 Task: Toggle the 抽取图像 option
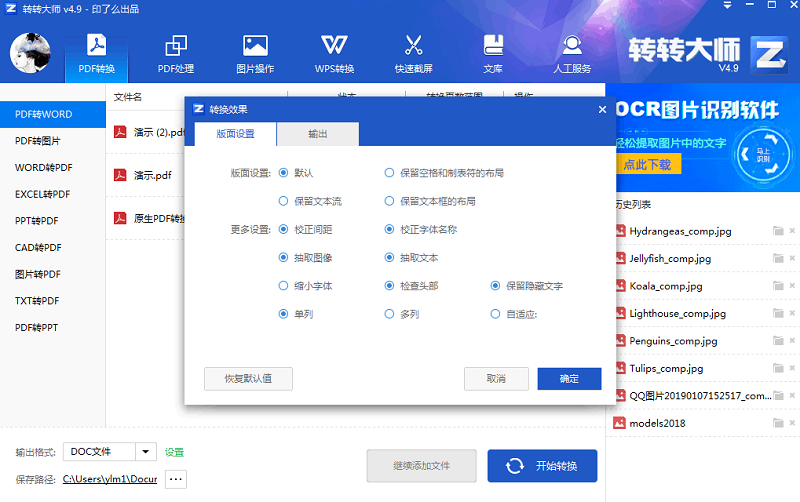(283, 258)
